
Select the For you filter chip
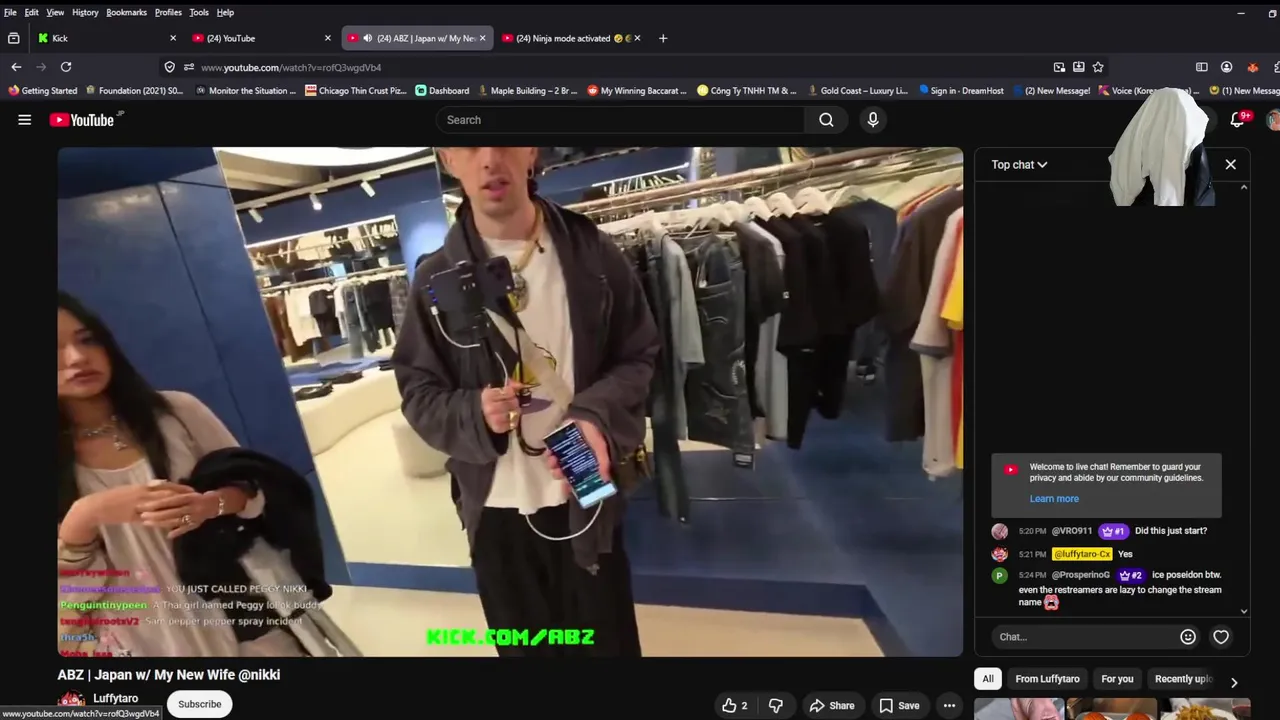[1117, 679]
